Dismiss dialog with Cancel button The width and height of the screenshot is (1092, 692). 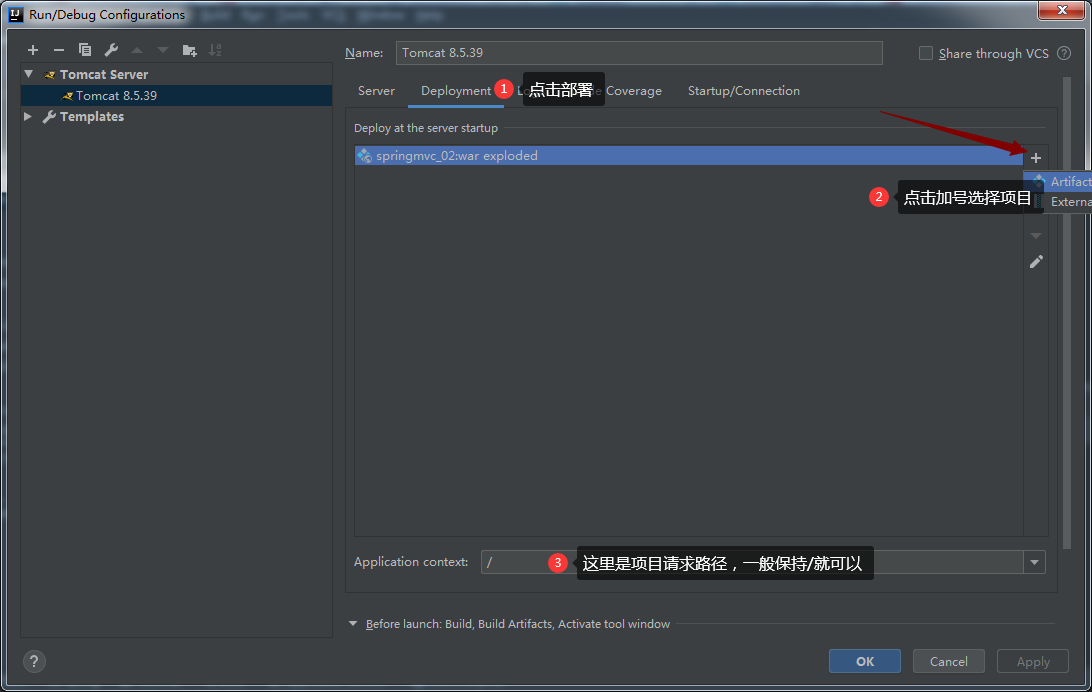[949, 661]
